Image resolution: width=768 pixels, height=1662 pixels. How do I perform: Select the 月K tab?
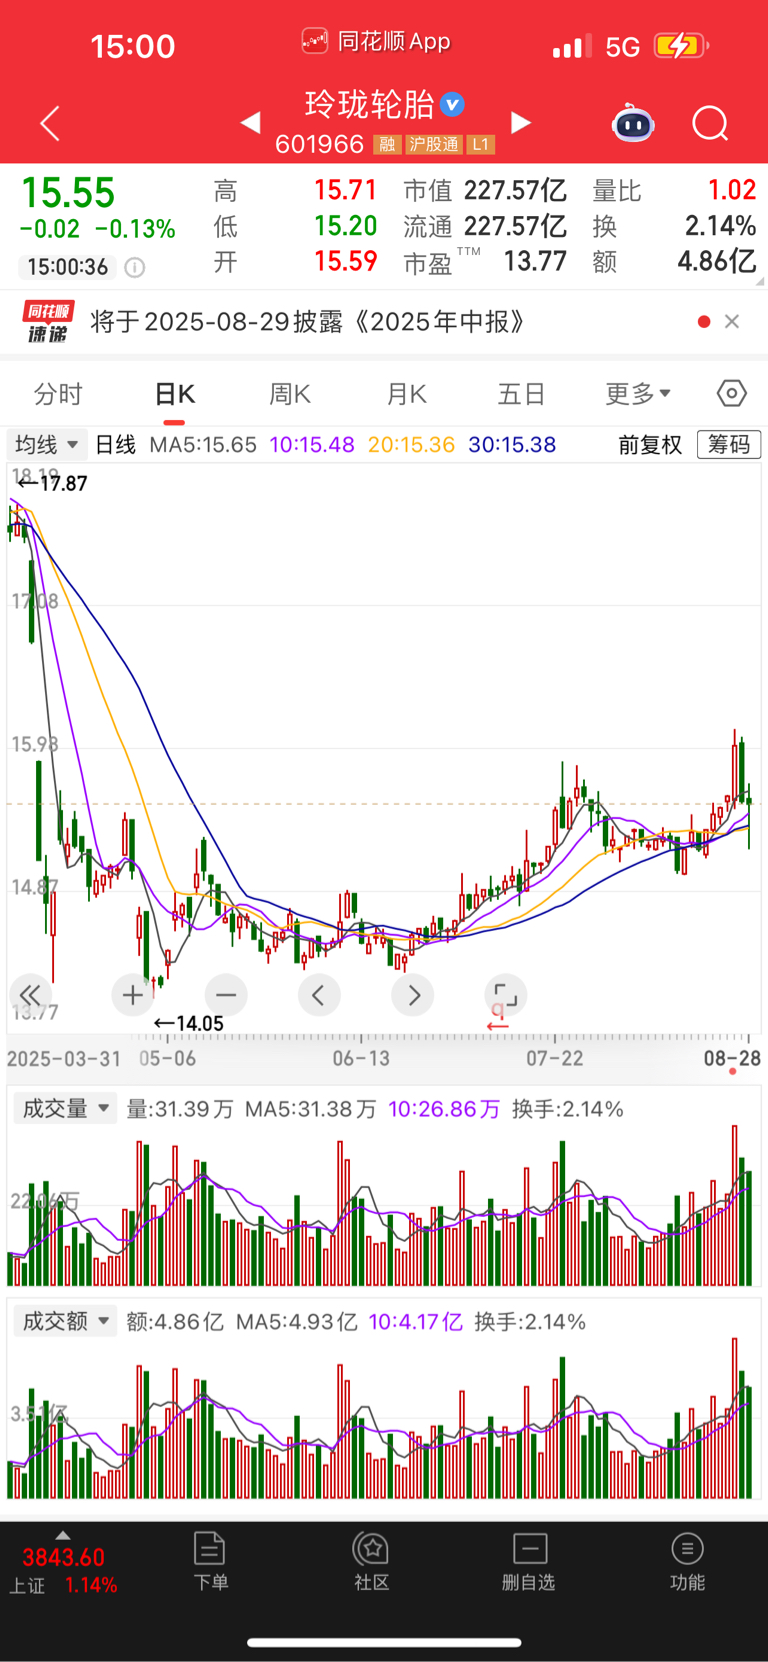tap(407, 394)
